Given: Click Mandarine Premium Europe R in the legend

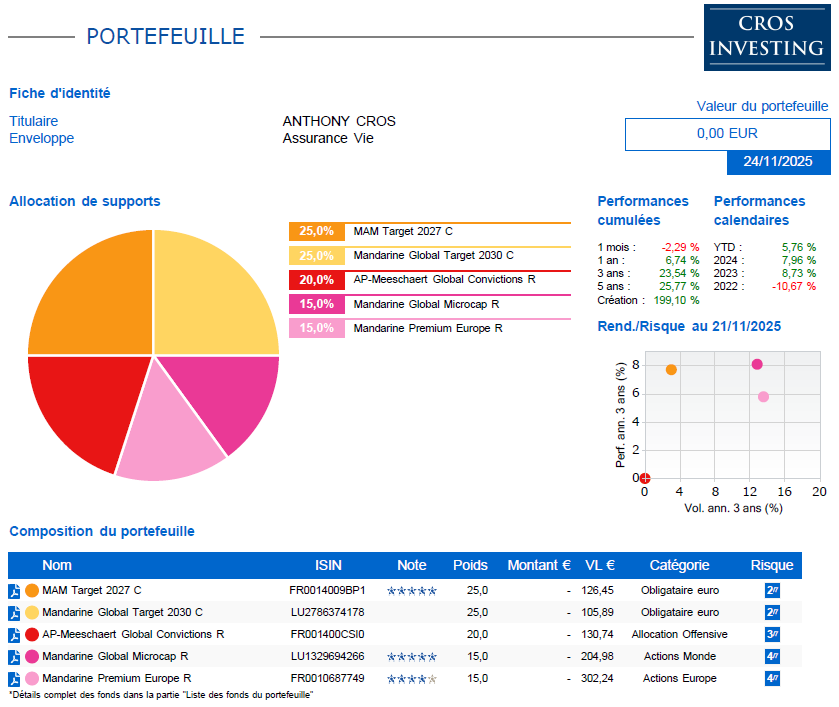Looking at the screenshot, I should click(428, 328).
